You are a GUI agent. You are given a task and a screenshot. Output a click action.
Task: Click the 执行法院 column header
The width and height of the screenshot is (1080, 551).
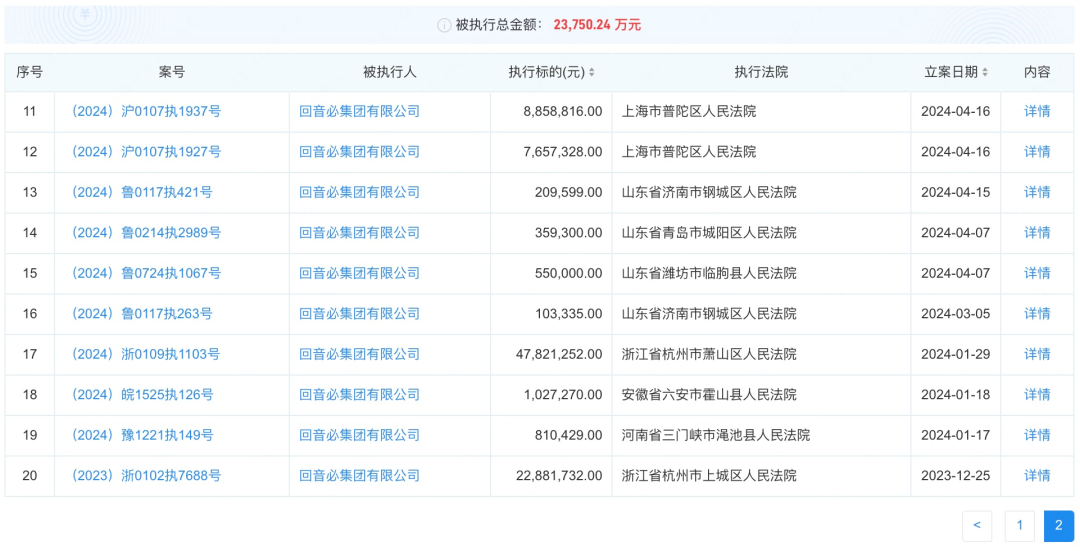coord(761,72)
